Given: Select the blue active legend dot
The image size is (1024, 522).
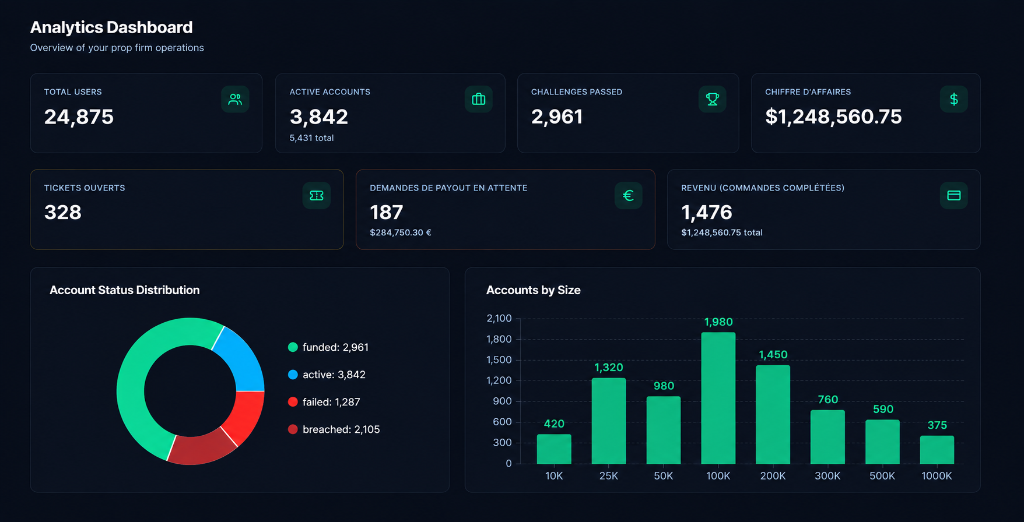Looking at the screenshot, I should 293,375.
